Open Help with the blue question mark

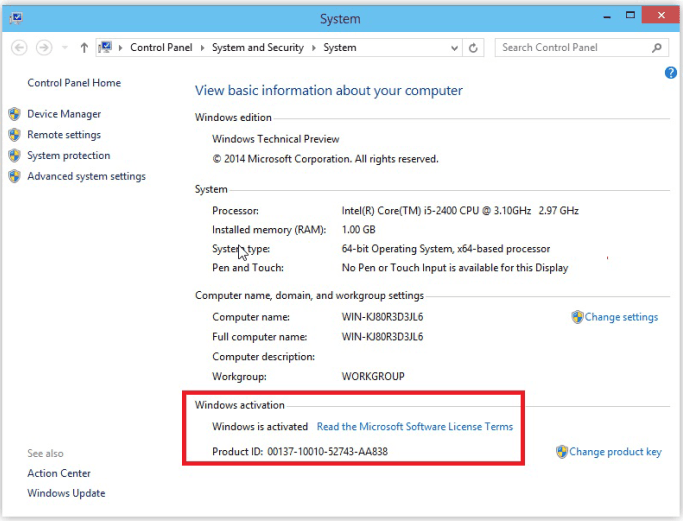coord(670,73)
